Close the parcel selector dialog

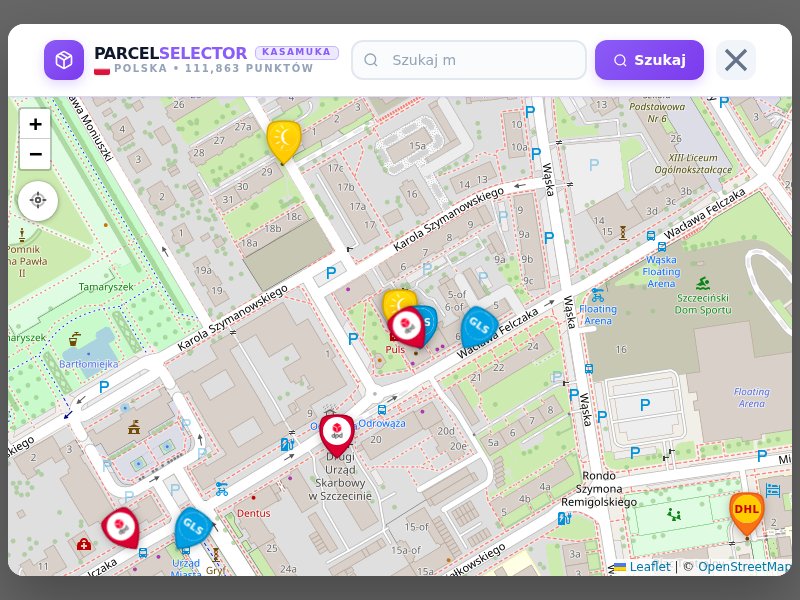[735, 60]
